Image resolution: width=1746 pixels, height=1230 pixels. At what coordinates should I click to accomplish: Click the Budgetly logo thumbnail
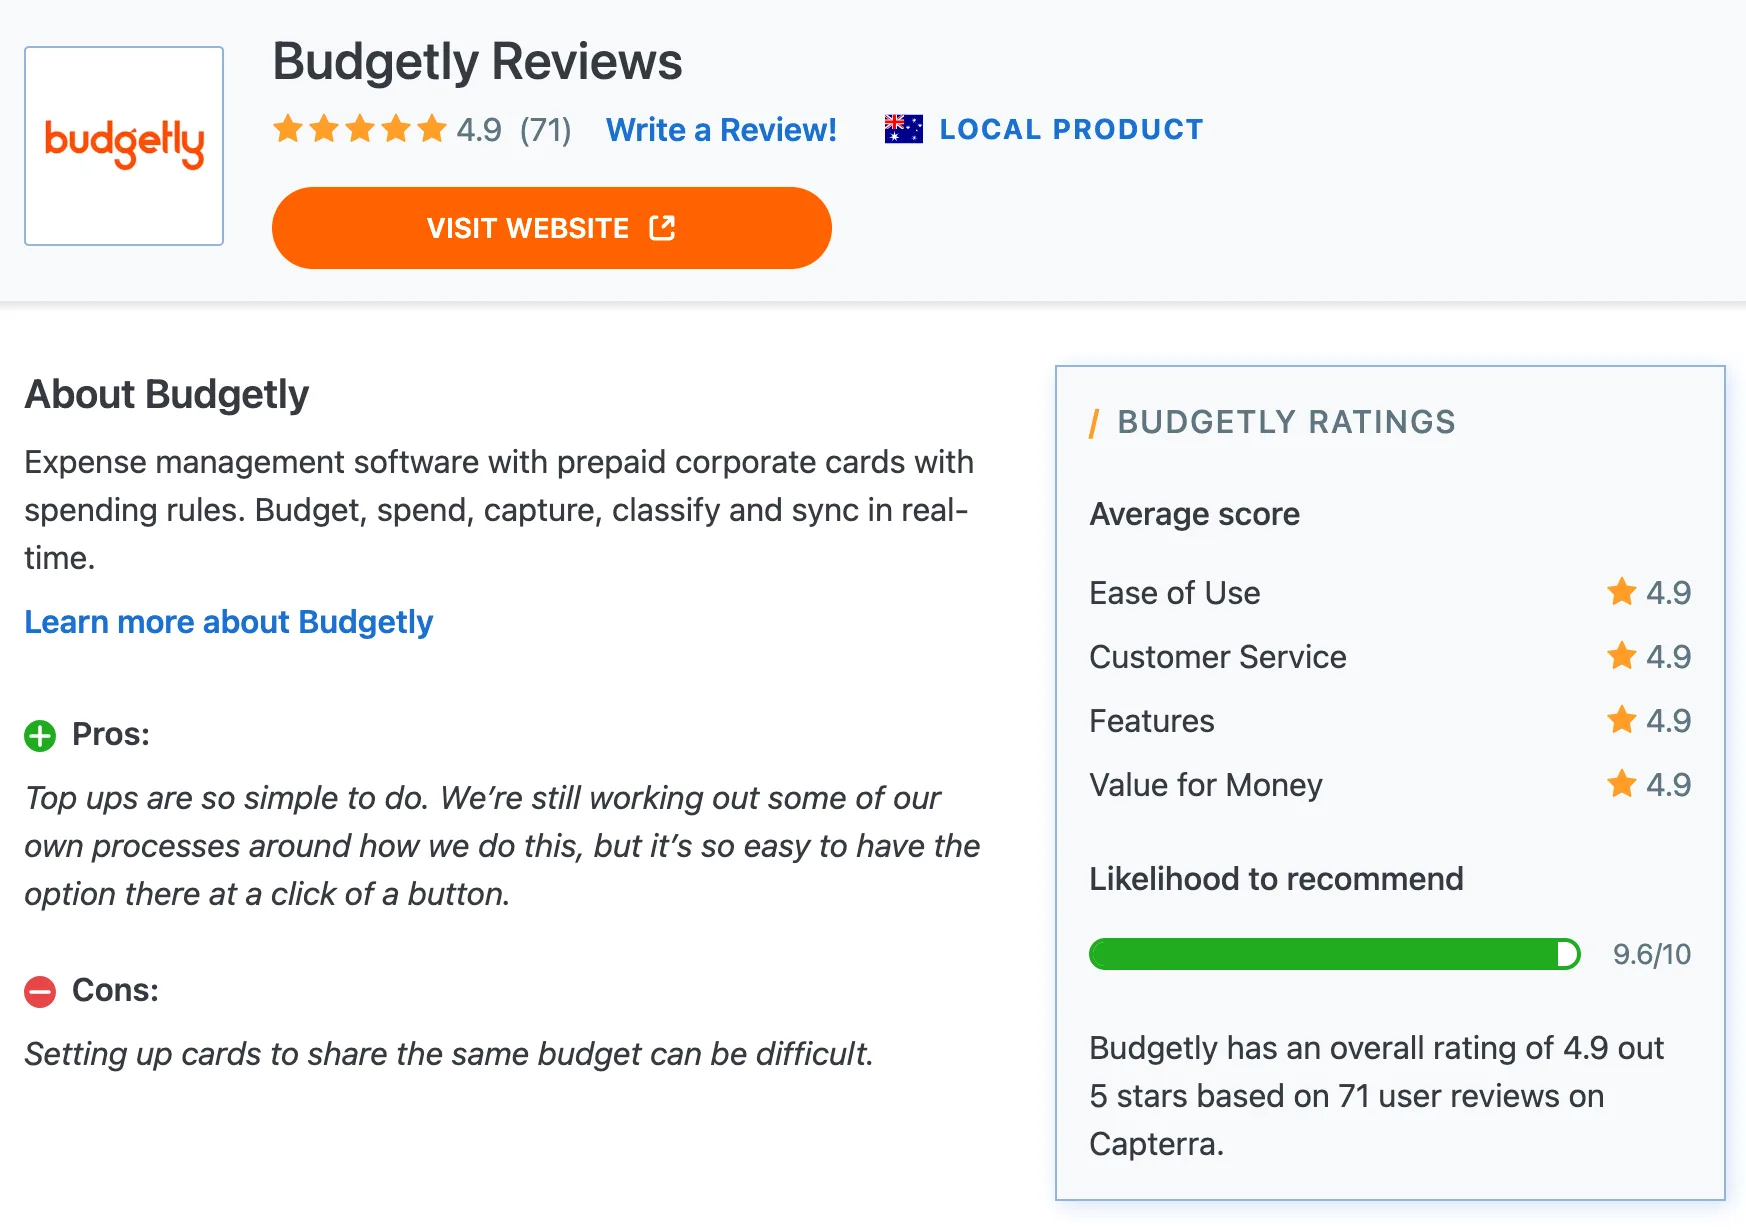(124, 146)
